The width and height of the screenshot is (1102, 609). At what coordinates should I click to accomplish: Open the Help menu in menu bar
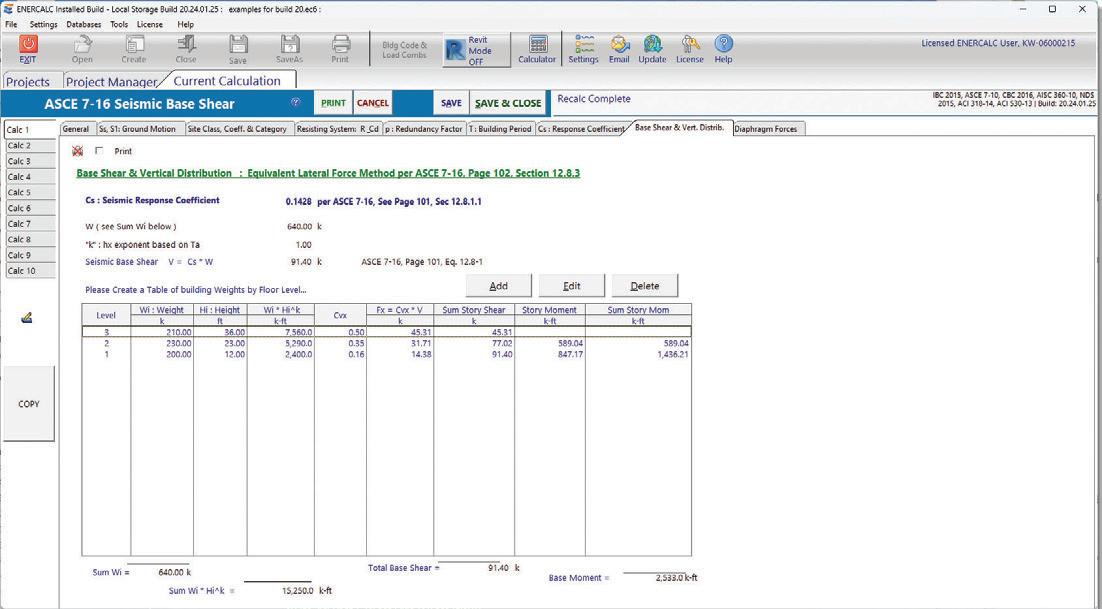186,24
